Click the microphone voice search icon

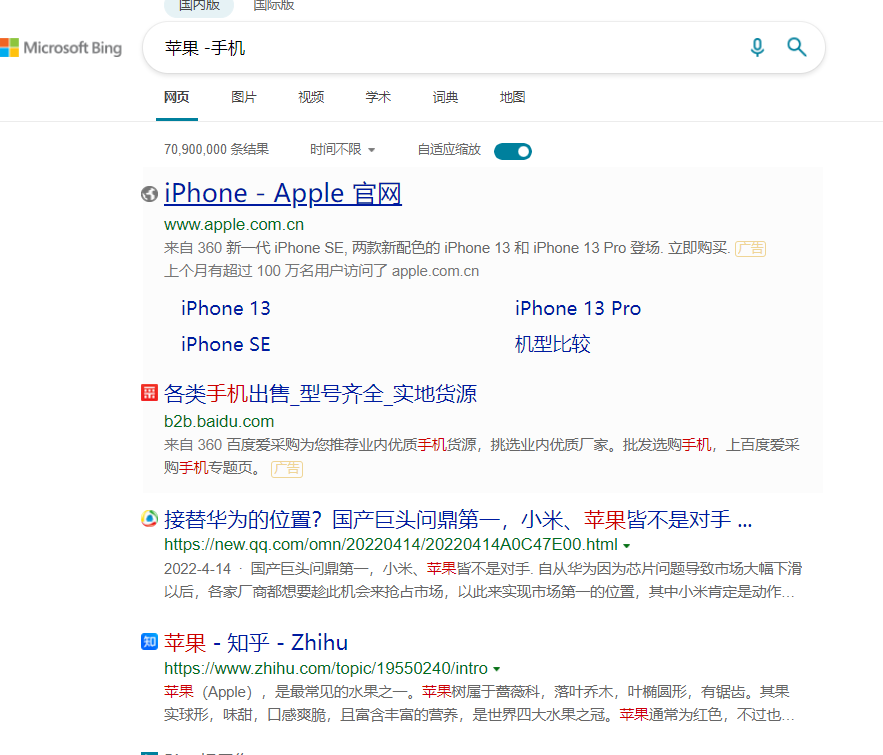tap(757, 47)
